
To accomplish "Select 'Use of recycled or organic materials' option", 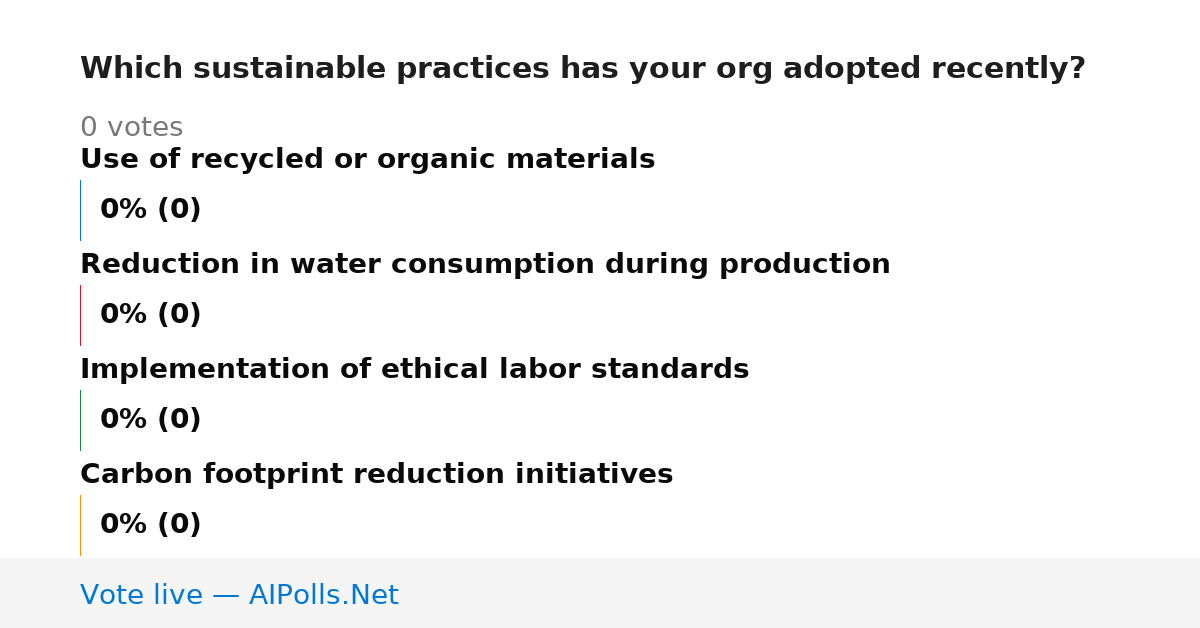I will pos(367,160).
